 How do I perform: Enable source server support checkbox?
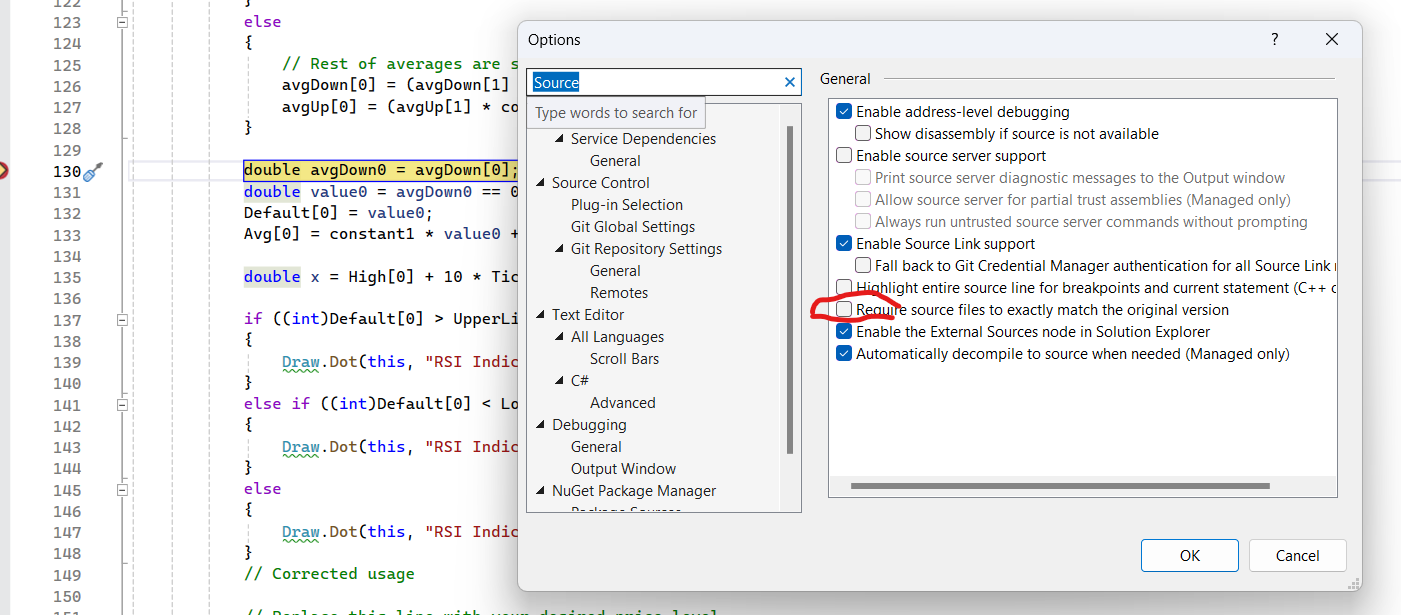844,156
